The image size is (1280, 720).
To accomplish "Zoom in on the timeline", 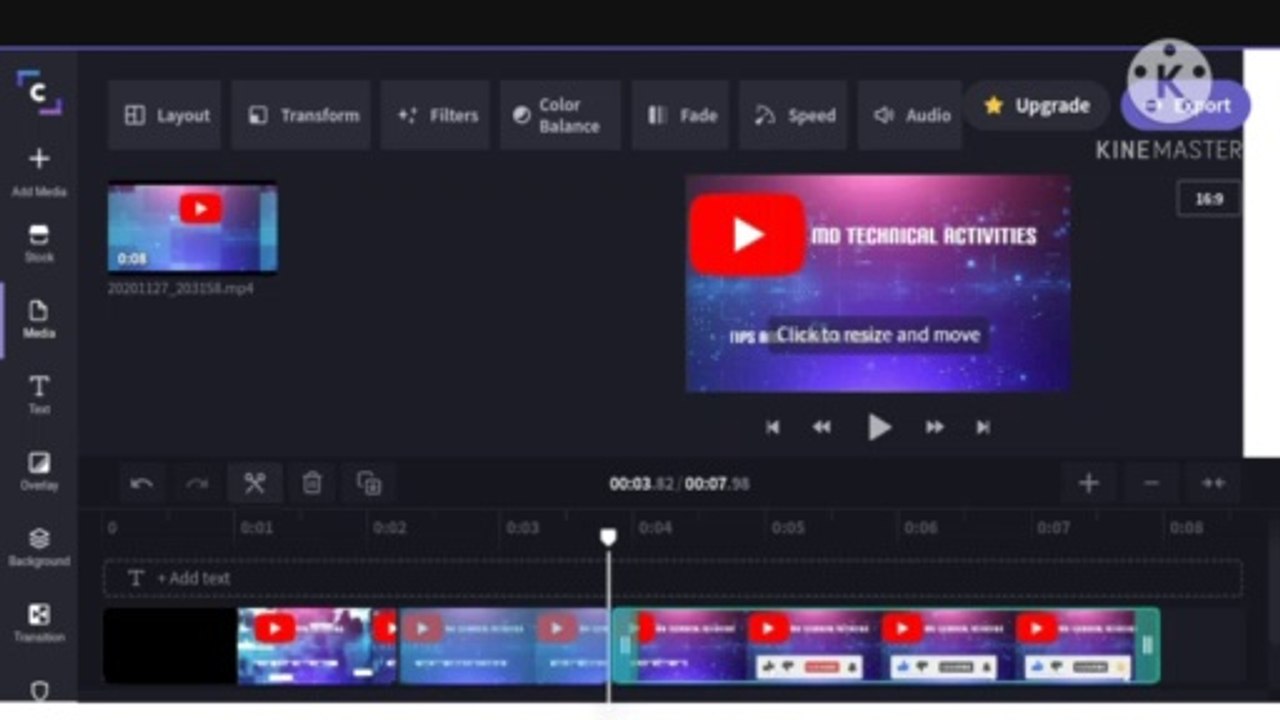I will pyautogui.click(x=1089, y=484).
